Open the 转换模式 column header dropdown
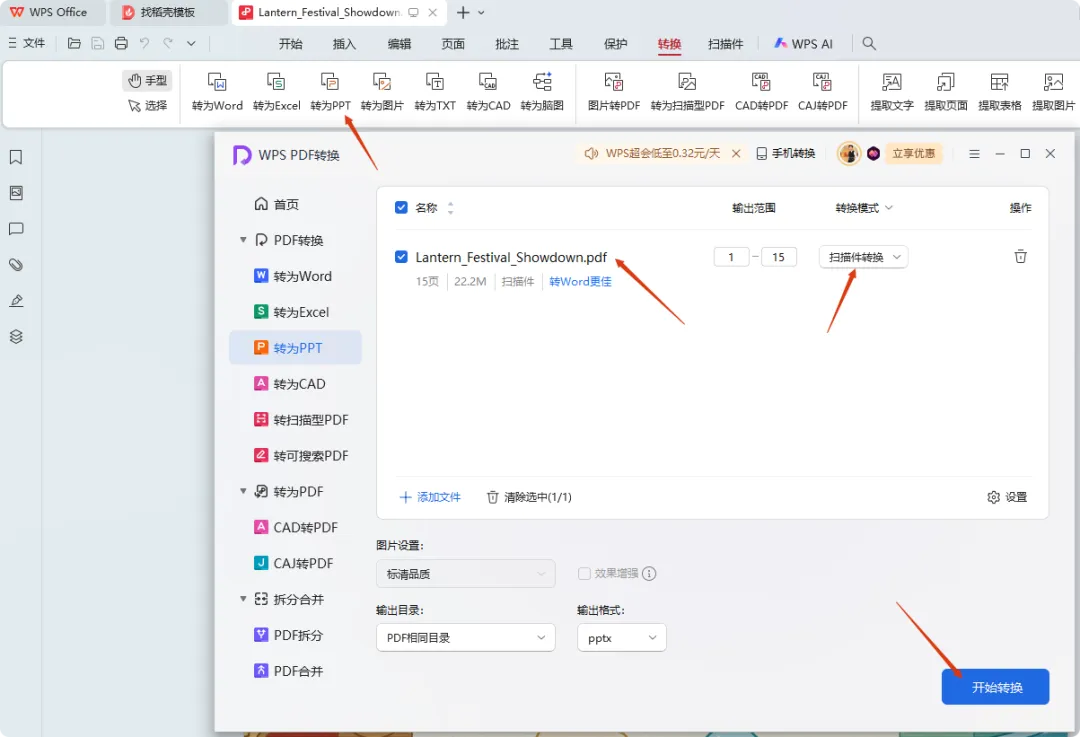 864,208
